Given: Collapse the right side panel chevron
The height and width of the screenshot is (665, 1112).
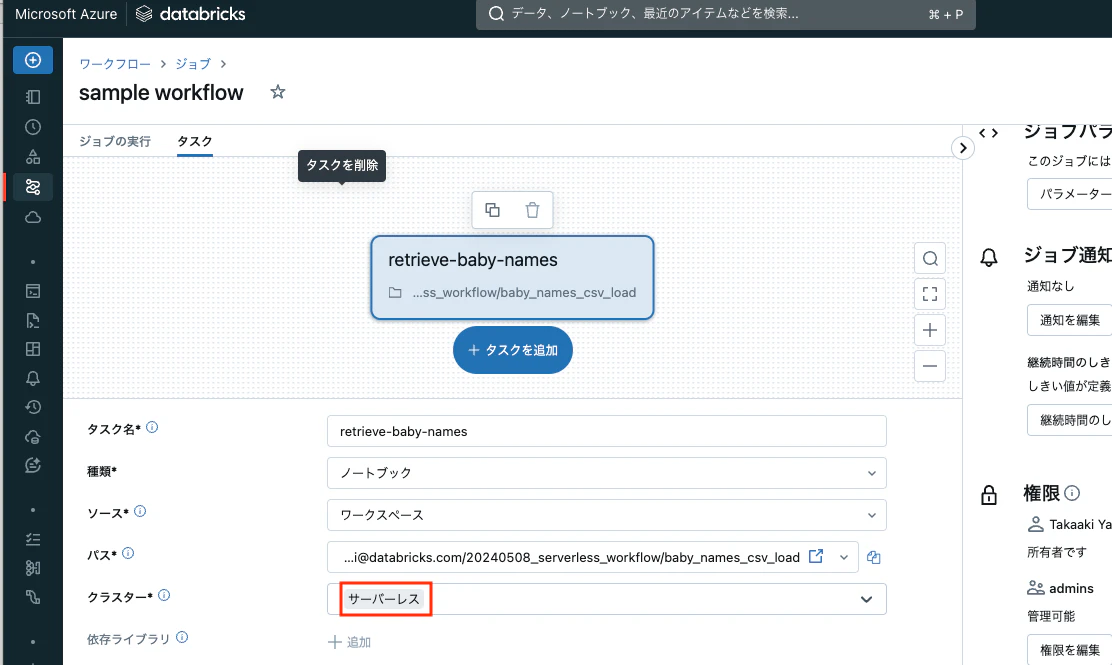Looking at the screenshot, I should [x=962, y=148].
